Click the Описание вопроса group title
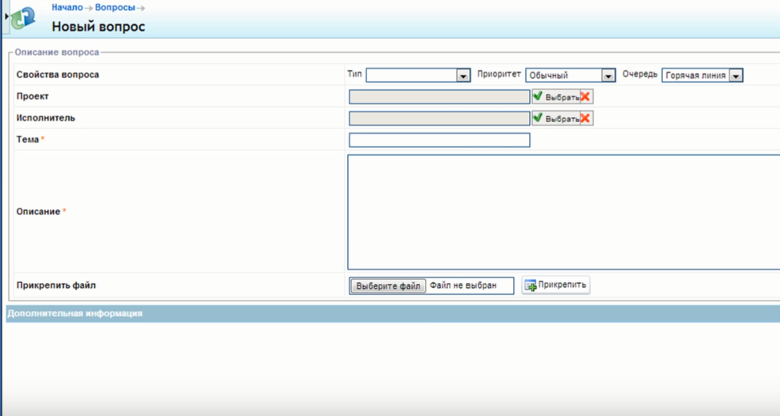 point(57,52)
